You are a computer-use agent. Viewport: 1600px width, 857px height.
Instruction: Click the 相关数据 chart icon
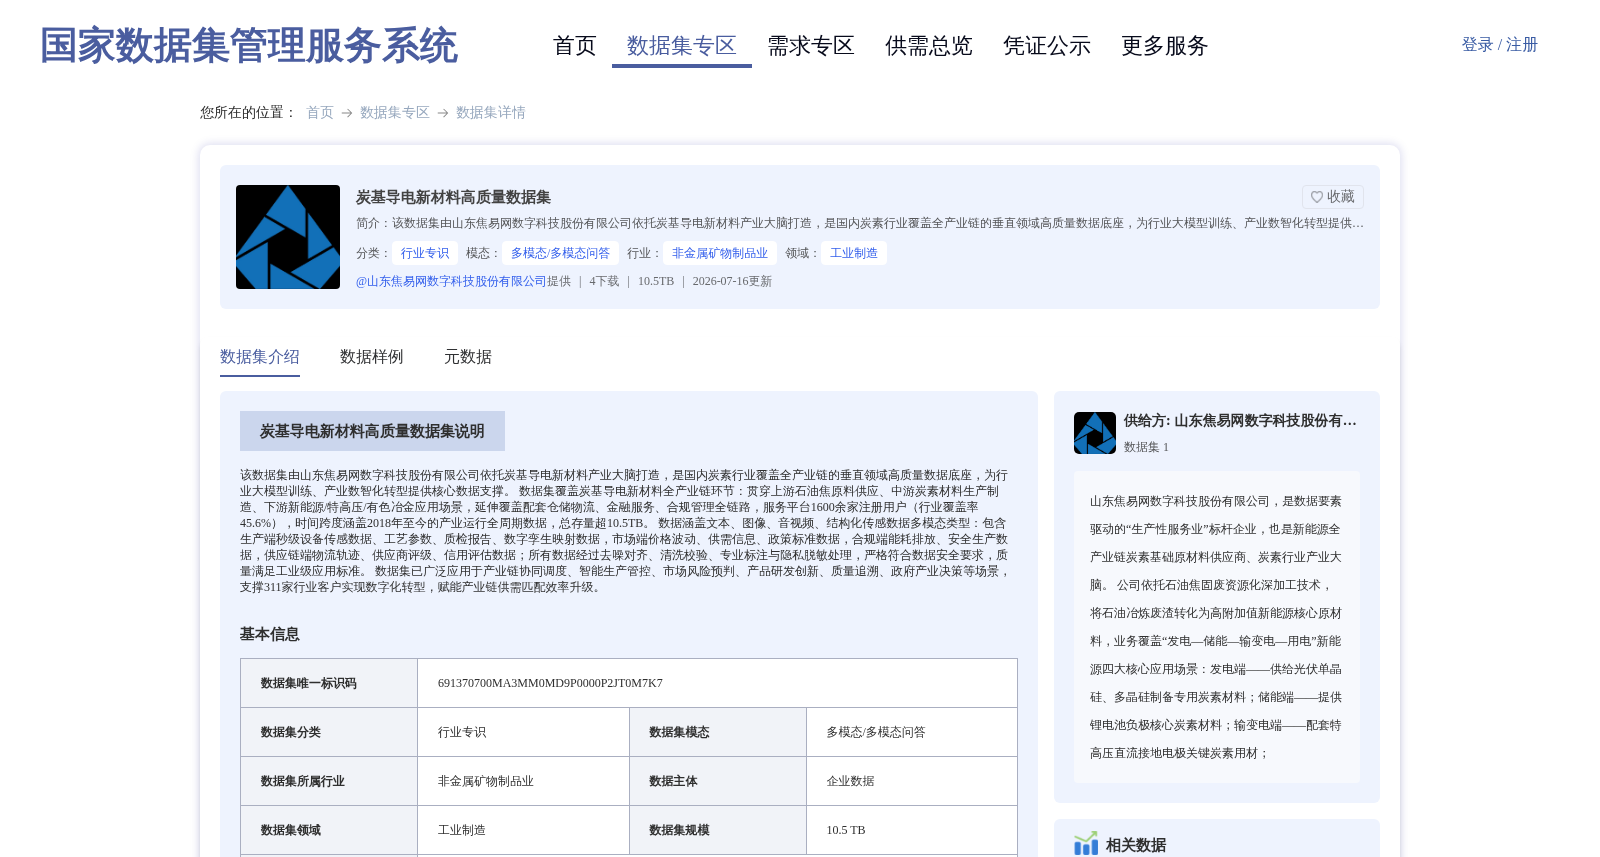1086,844
